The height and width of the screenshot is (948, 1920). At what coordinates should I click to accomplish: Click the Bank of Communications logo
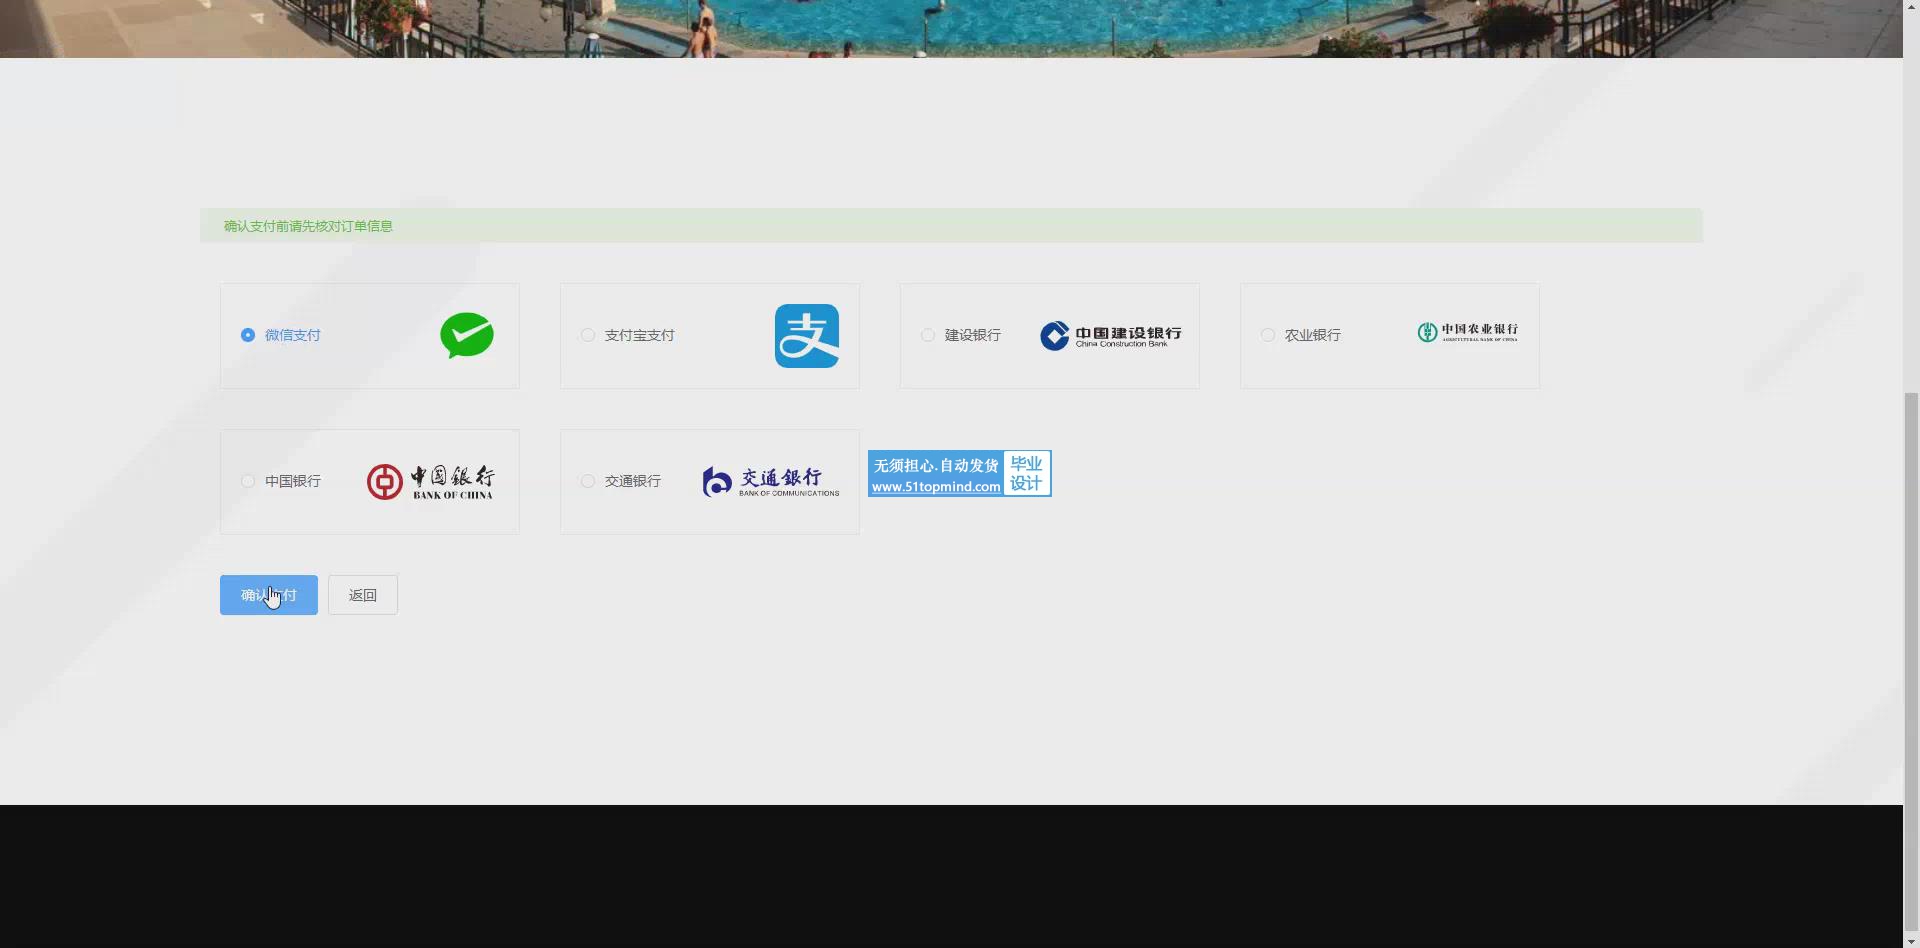click(x=771, y=482)
